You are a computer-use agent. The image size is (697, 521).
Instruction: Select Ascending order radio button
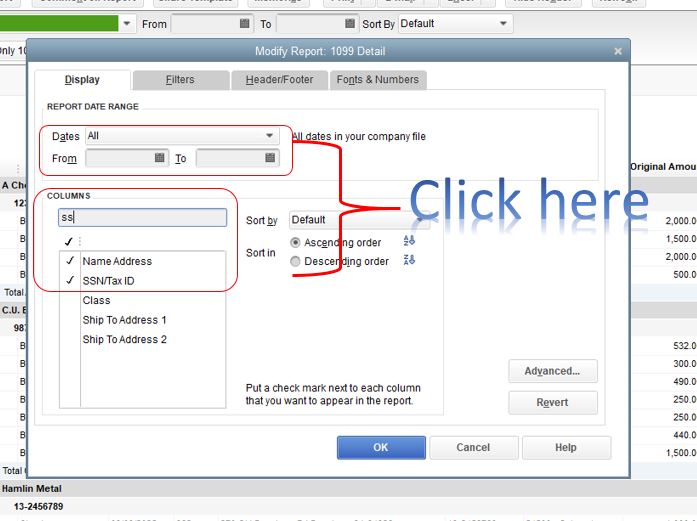click(295, 242)
